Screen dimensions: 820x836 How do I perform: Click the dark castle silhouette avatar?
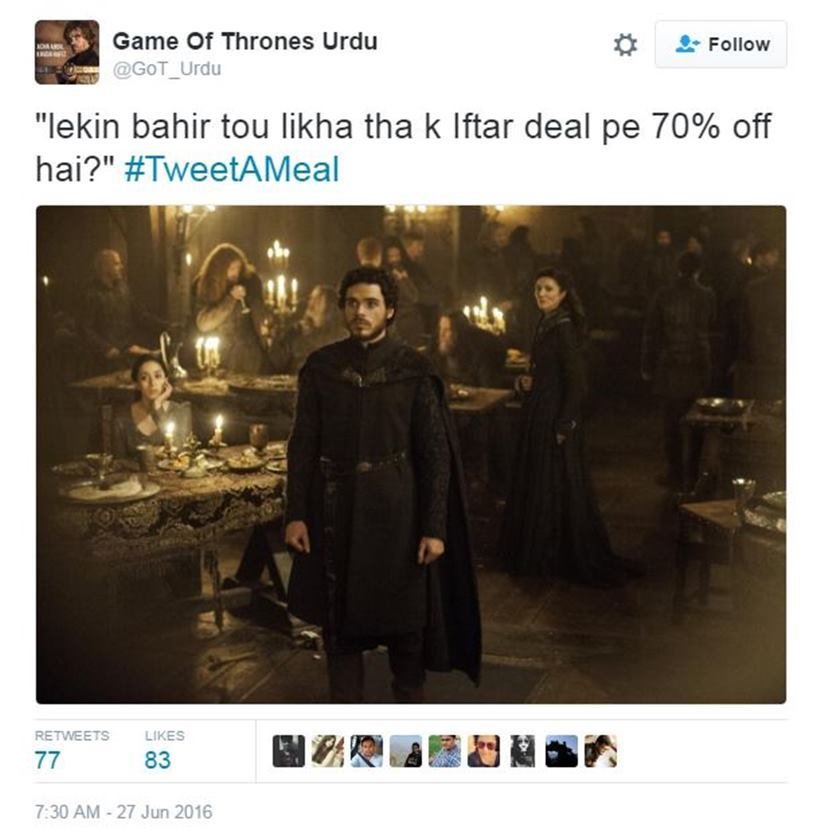[x=561, y=751]
